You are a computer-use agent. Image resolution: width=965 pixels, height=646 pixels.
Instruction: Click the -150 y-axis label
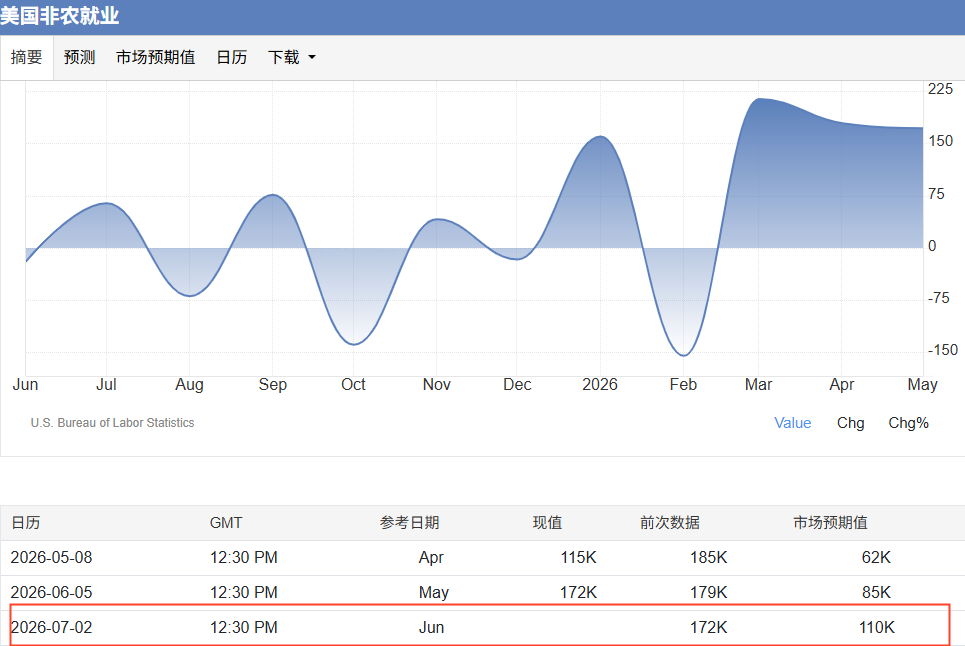coord(942,350)
